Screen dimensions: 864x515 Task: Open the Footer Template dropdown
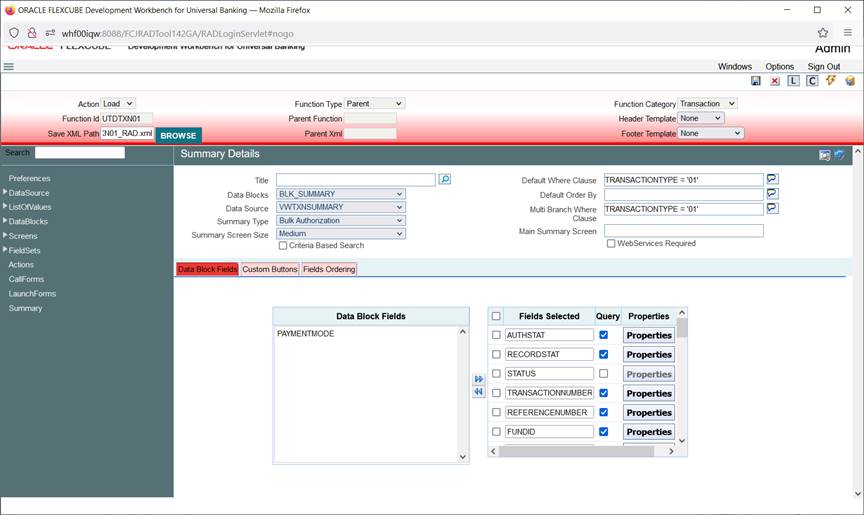click(x=710, y=133)
